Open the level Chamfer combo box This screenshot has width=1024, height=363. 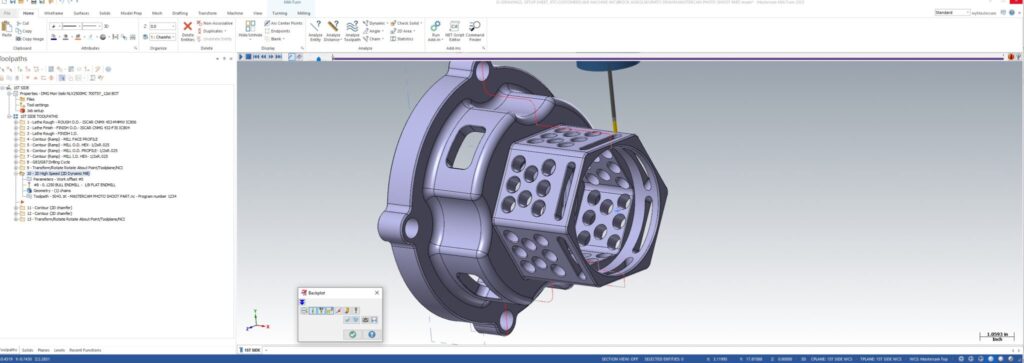point(163,37)
